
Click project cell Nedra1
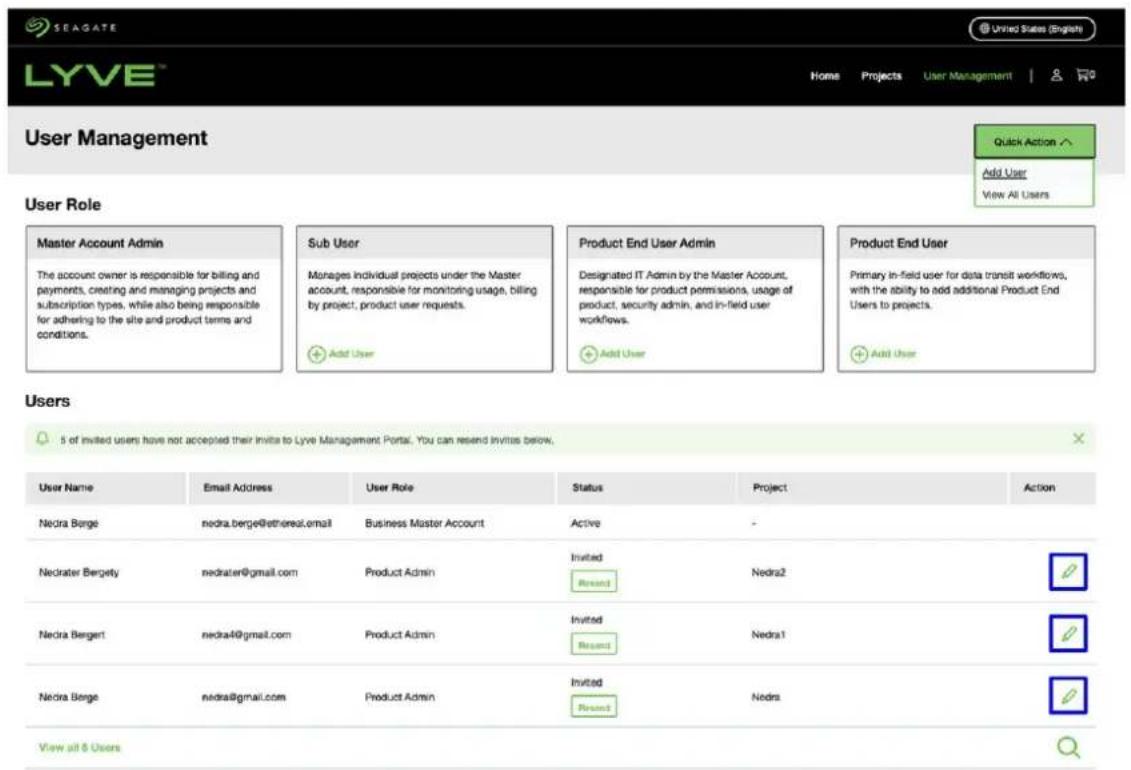[768, 635]
